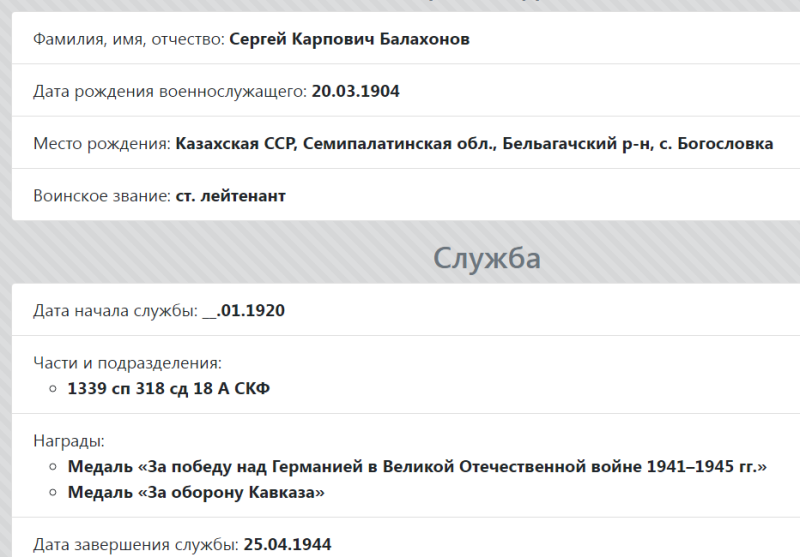Click the bullet beside the 1339 сп unit
The image size is (800, 557).
[x=53, y=389]
